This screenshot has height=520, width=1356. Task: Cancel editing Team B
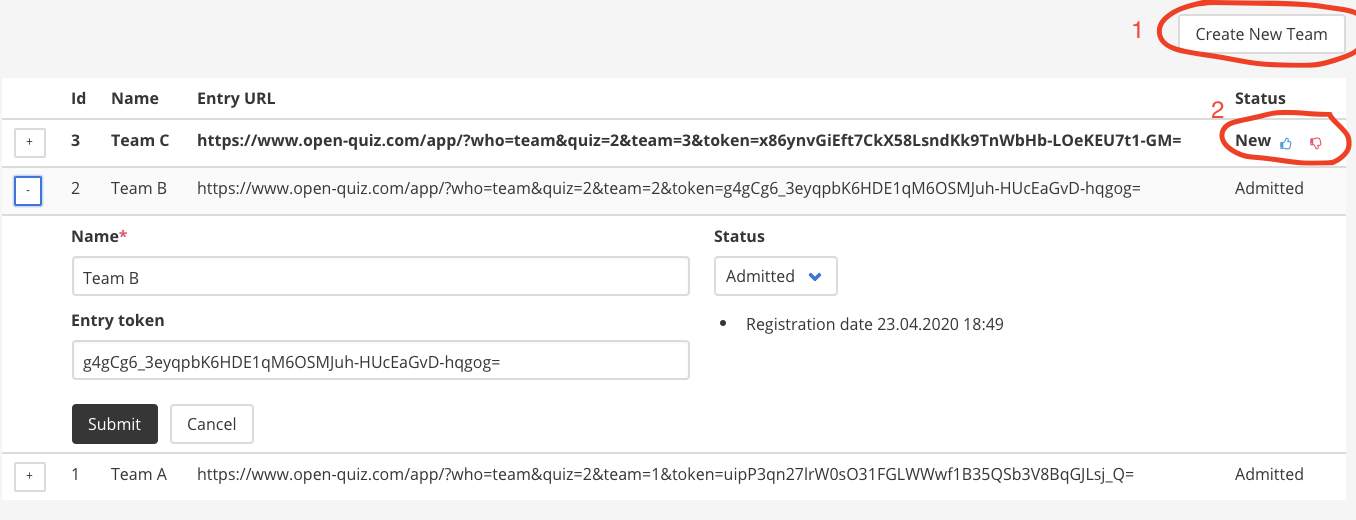[211, 424]
